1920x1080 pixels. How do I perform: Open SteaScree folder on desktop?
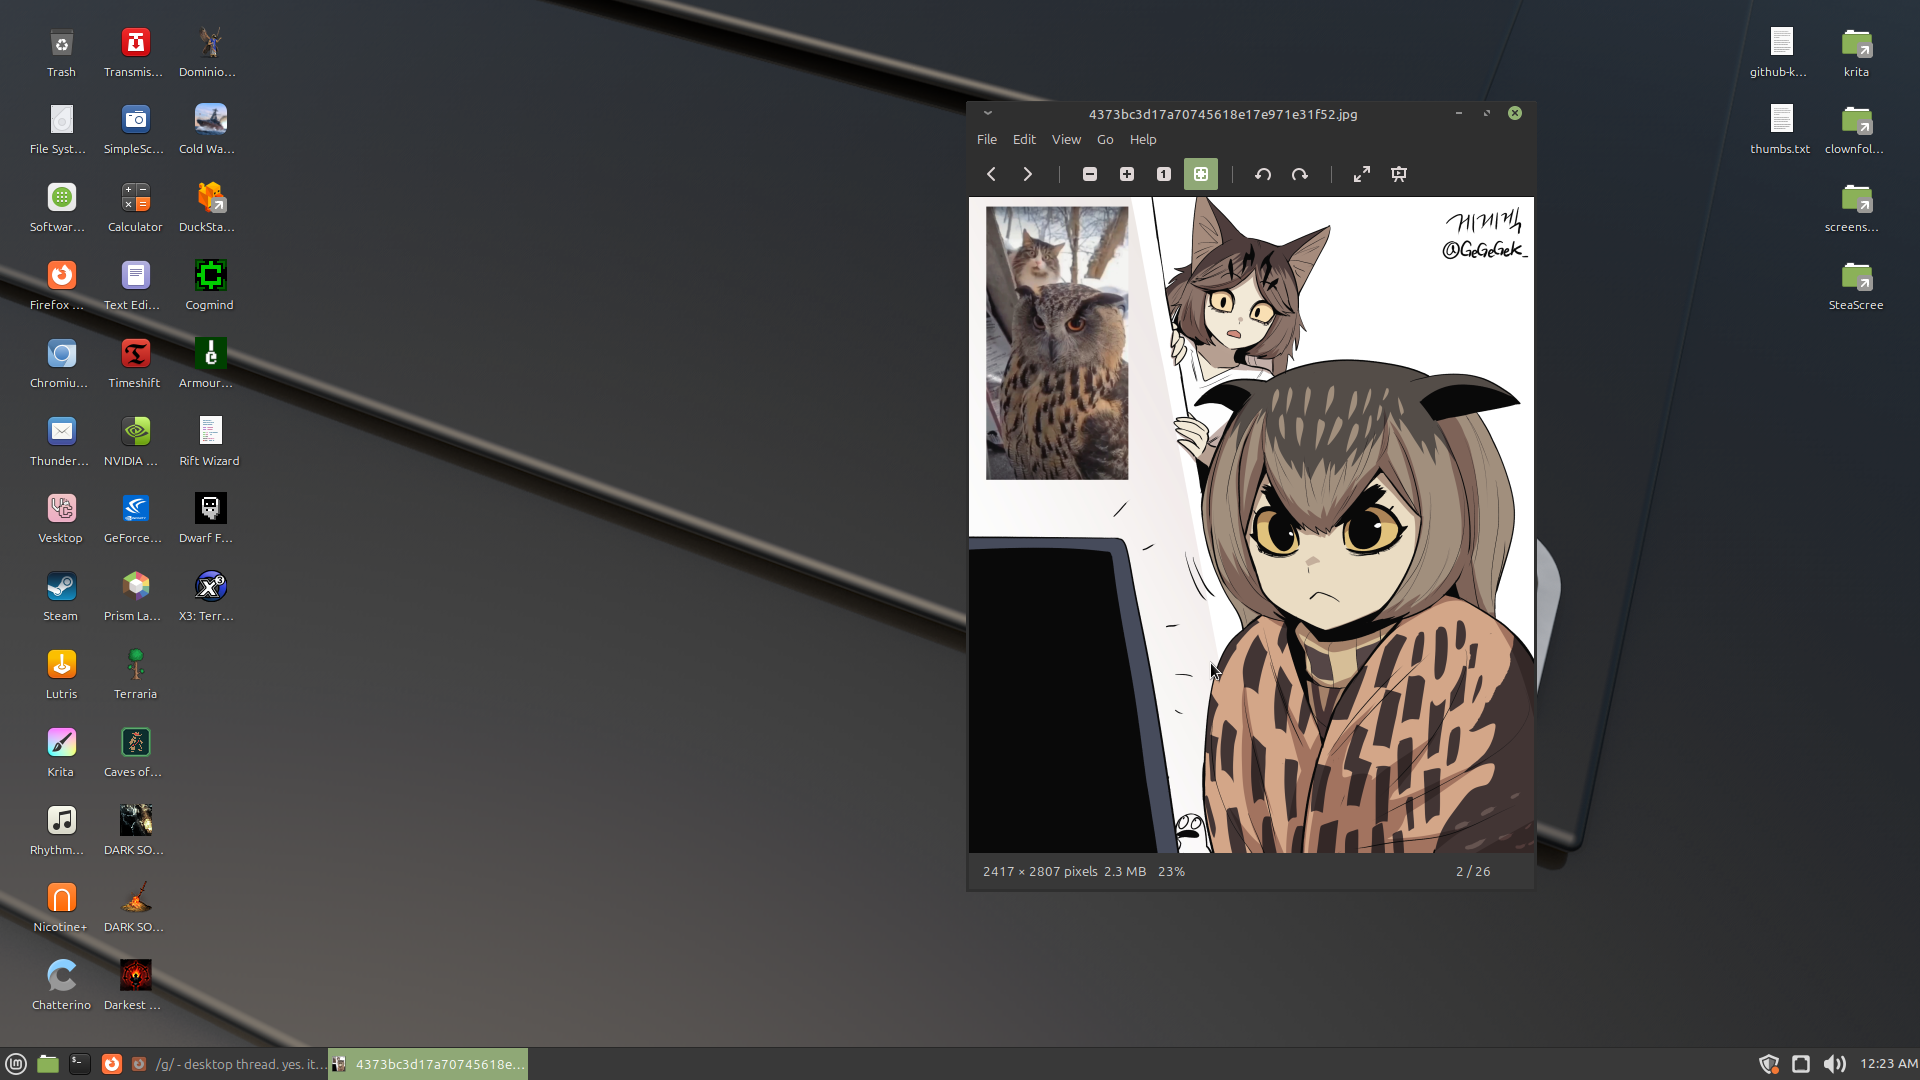click(x=1856, y=286)
